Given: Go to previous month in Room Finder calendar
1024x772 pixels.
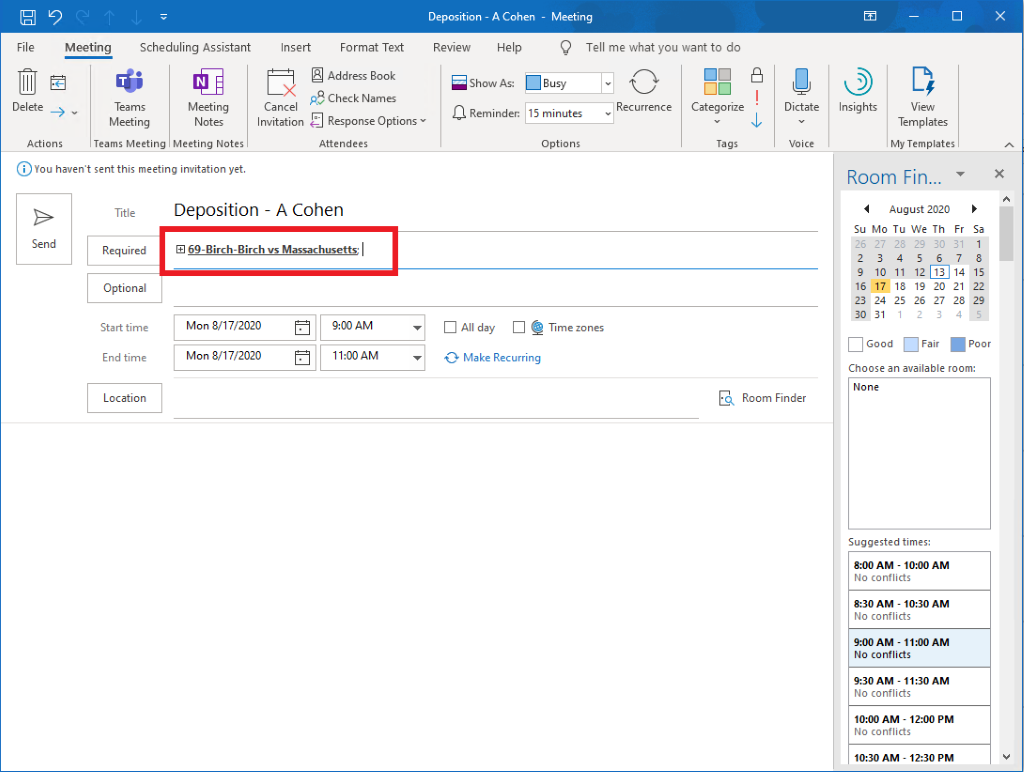Looking at the screenshot, I should 867,209.
